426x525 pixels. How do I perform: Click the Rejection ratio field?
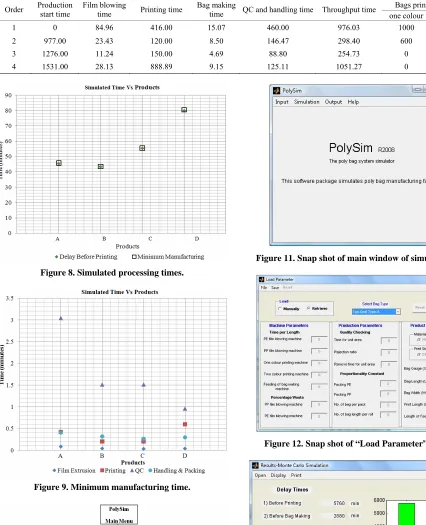click(389, 353)
